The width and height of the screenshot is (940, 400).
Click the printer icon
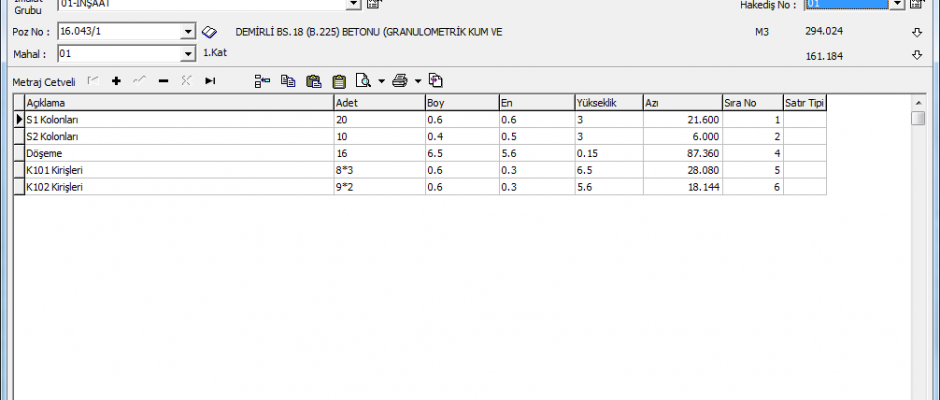[400, 81]
